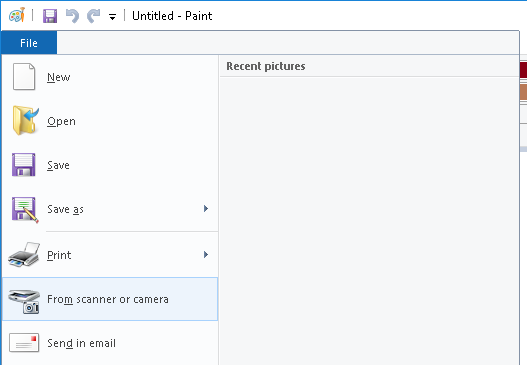Click the blank page icon for New
The height and width of the screenshot is (365, 527).
(24, 77)
